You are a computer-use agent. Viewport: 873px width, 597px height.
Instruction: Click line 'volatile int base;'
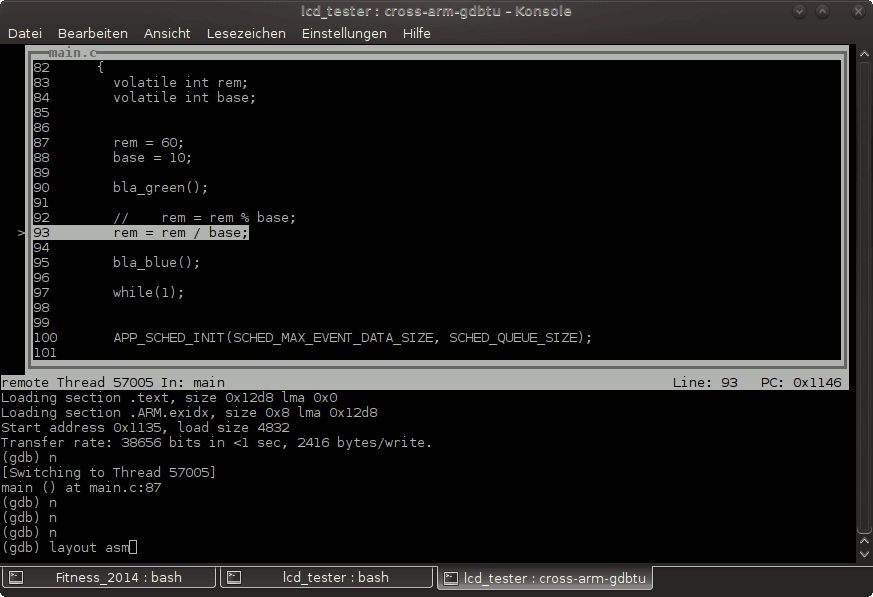(184, 97)
